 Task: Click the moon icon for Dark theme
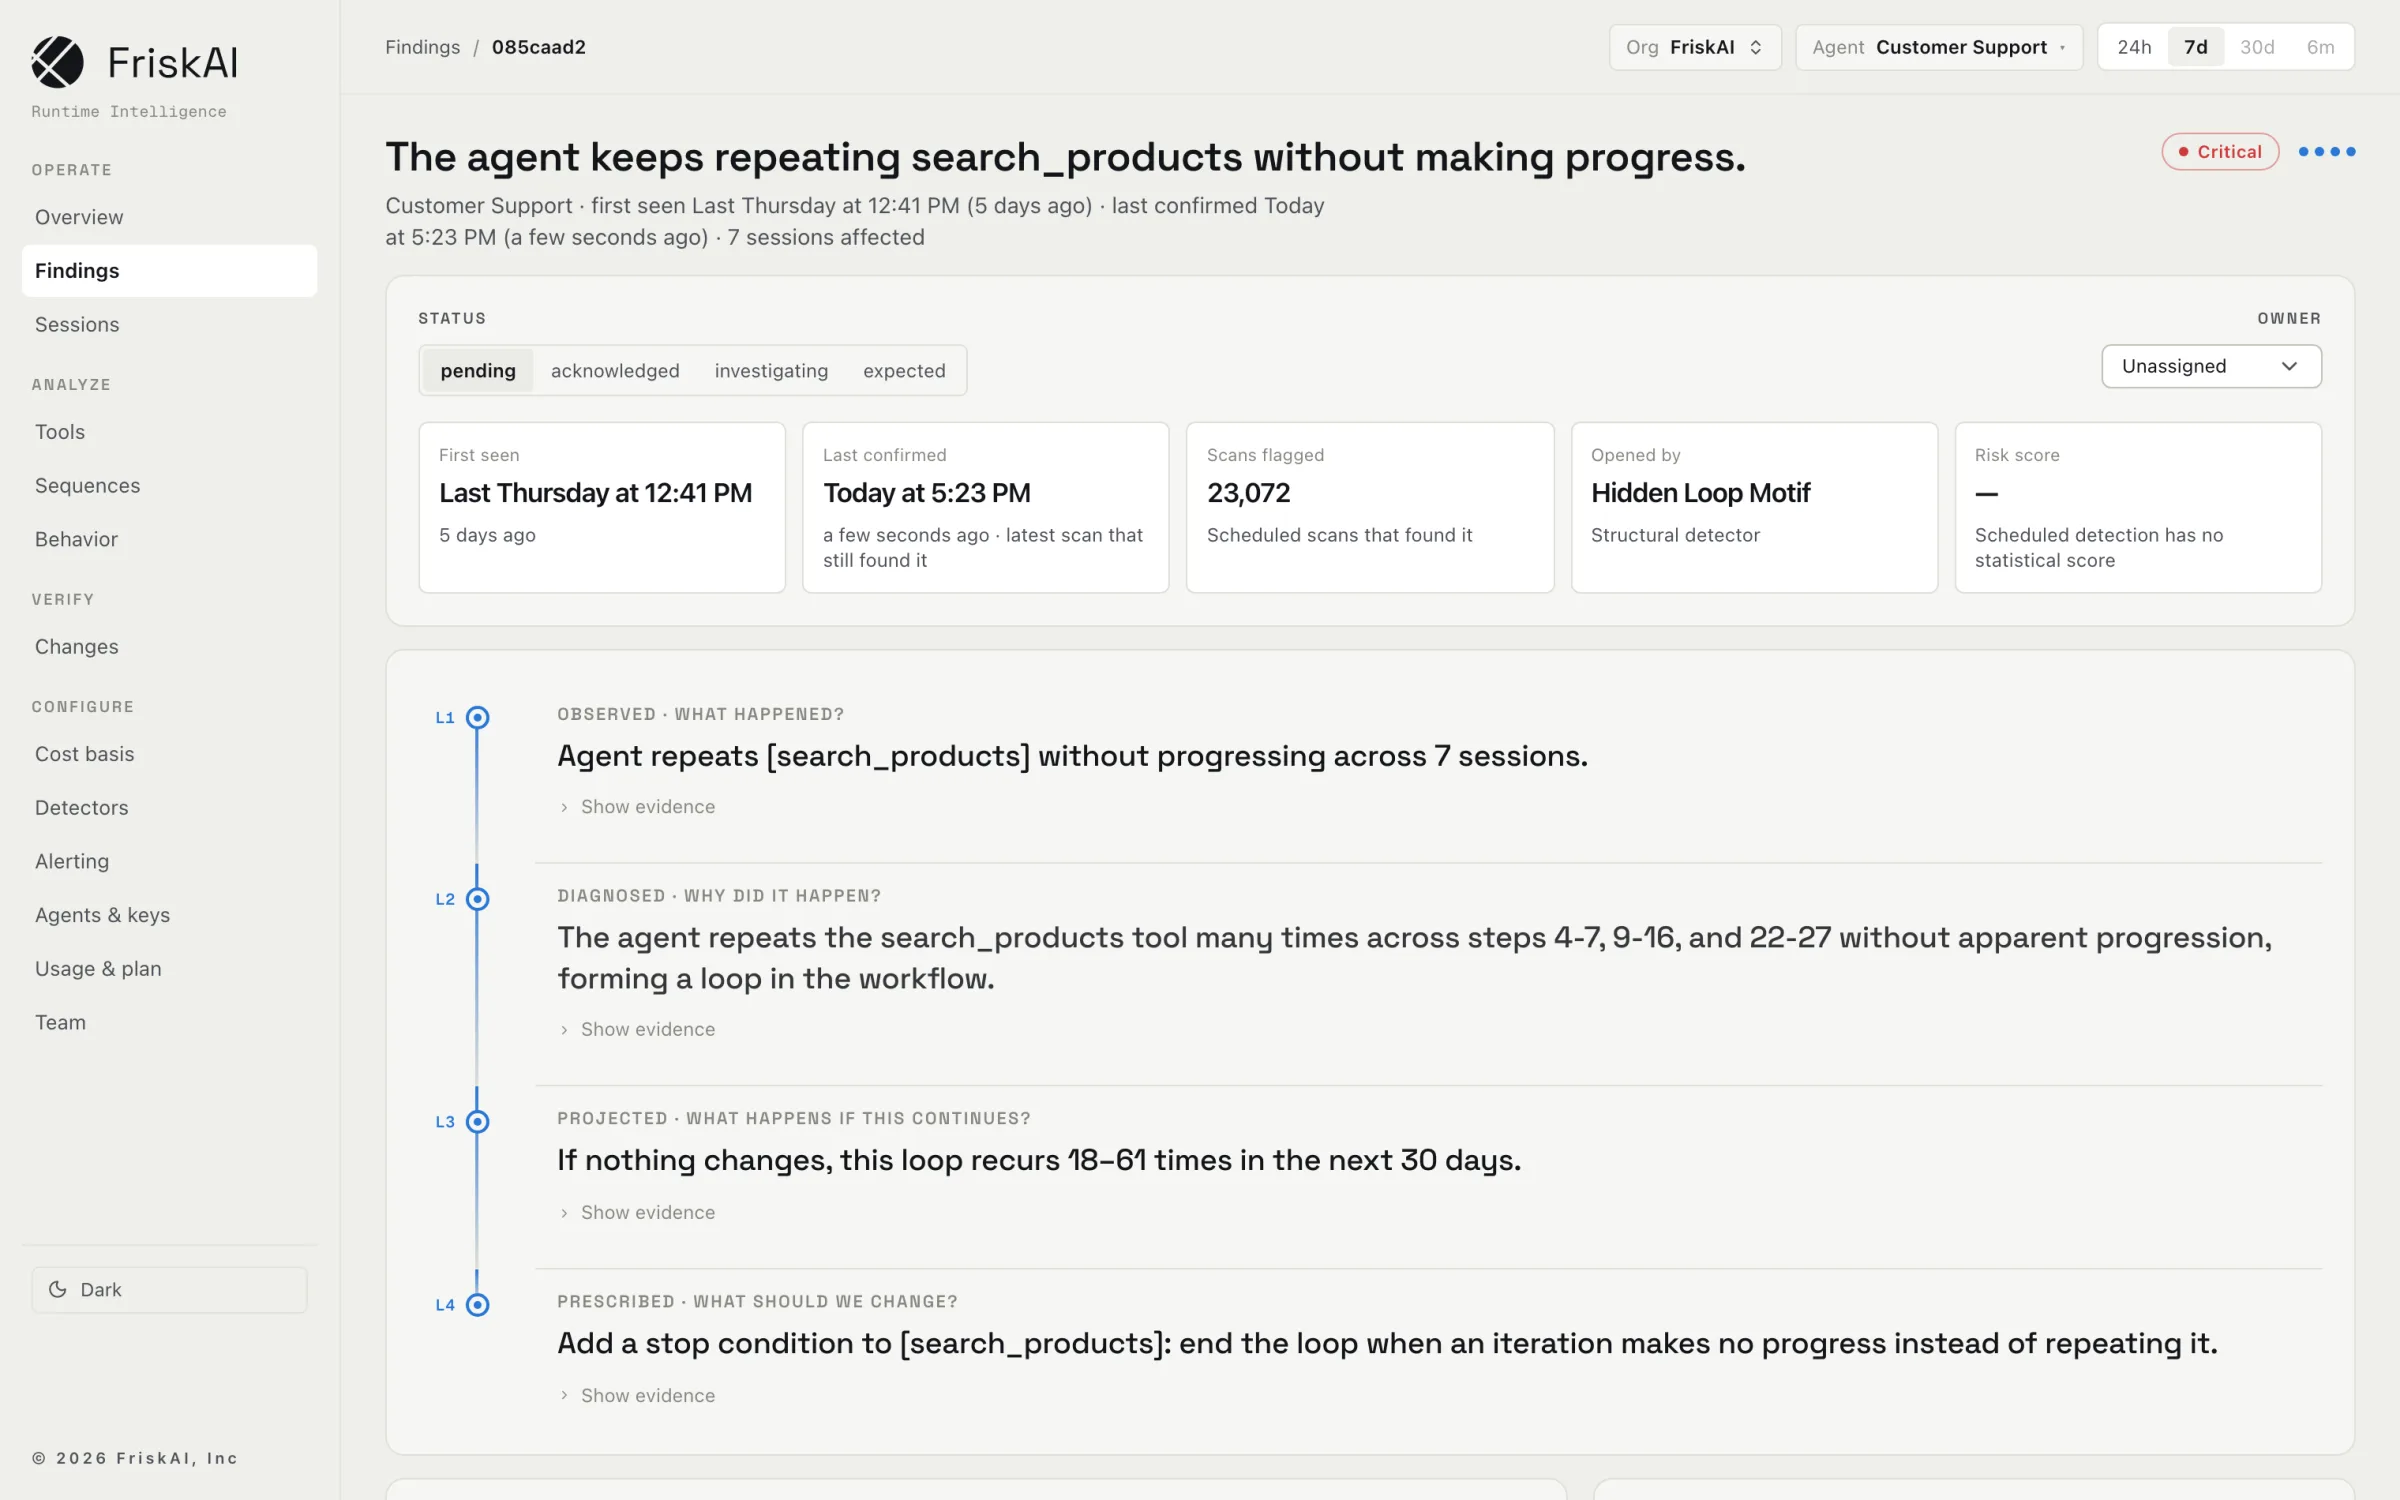tap(58, 1289)
